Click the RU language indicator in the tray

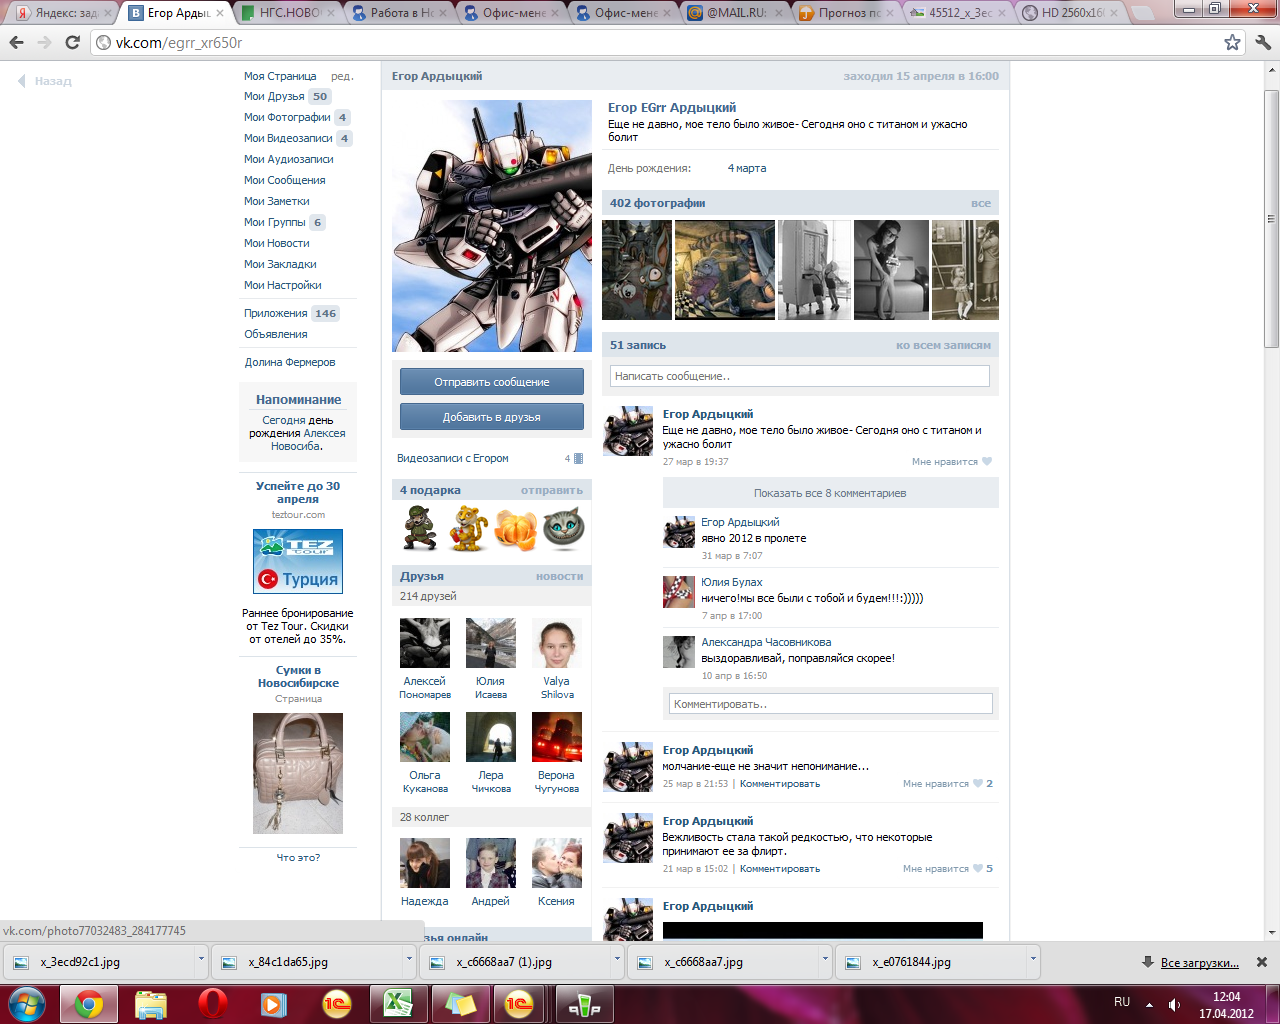coord(1122,1002)
